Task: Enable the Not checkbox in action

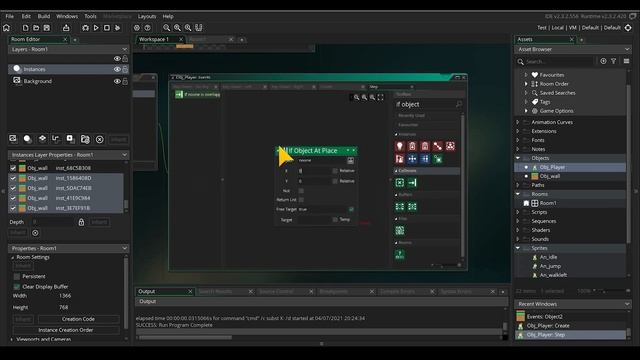Action: 301,191
